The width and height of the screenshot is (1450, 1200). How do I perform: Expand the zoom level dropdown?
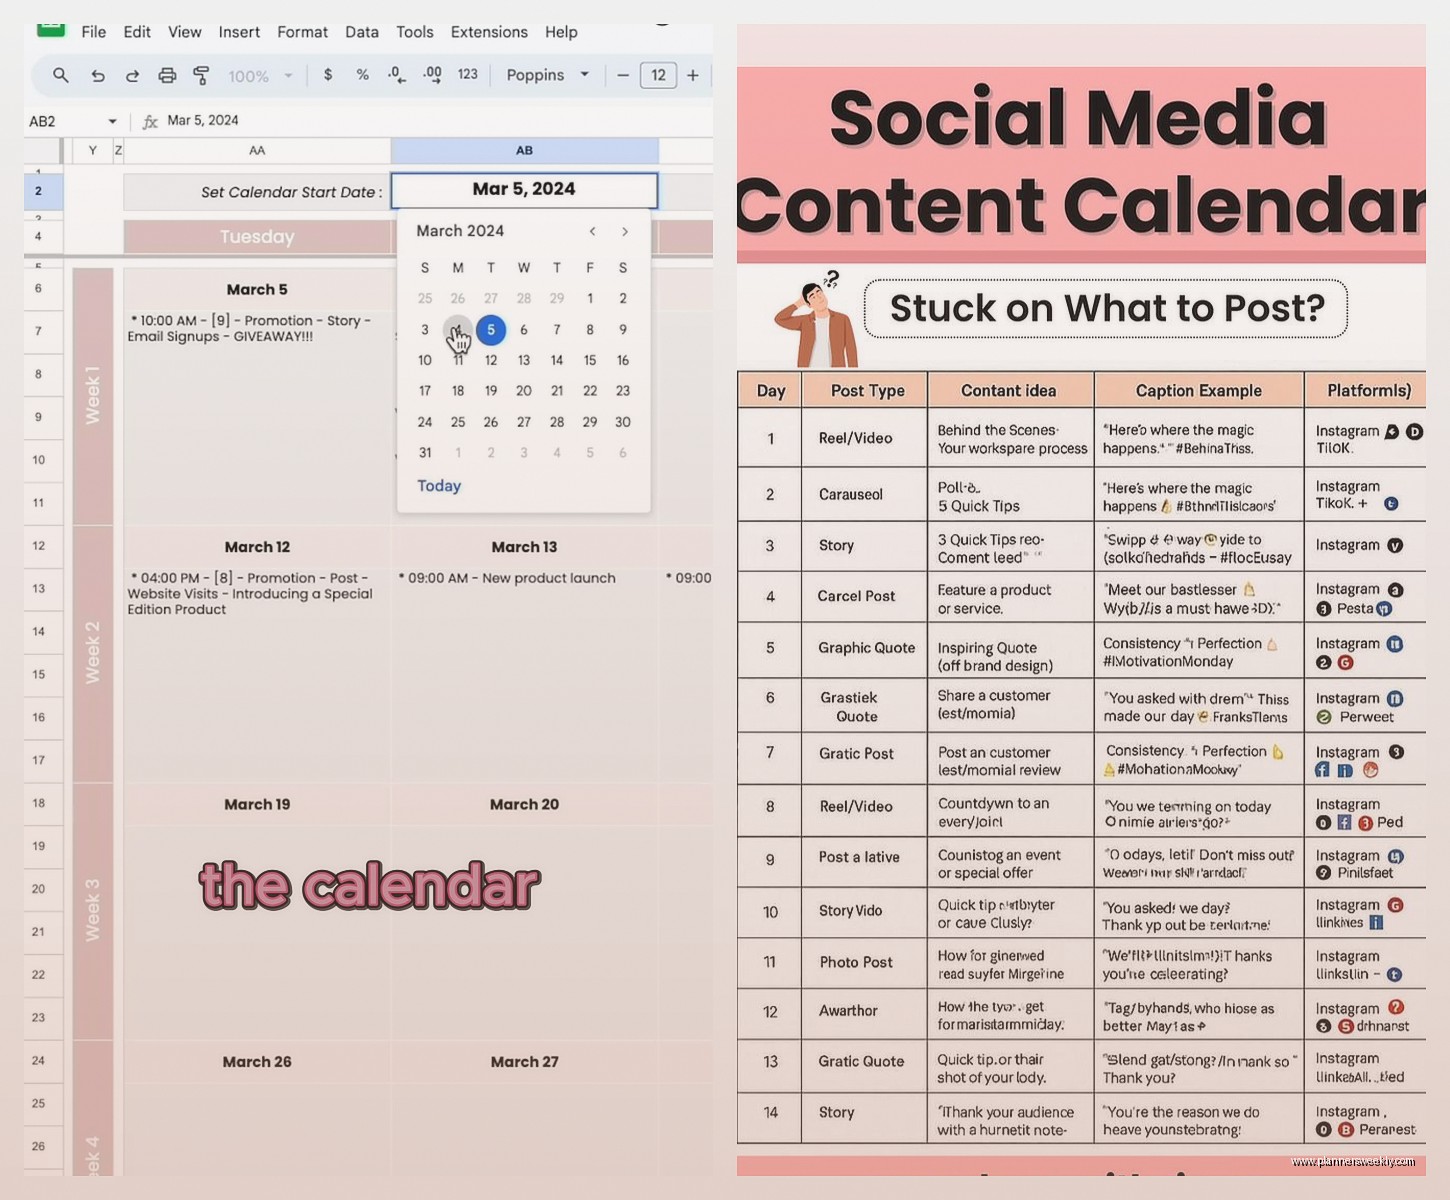[x=289, y=75]
